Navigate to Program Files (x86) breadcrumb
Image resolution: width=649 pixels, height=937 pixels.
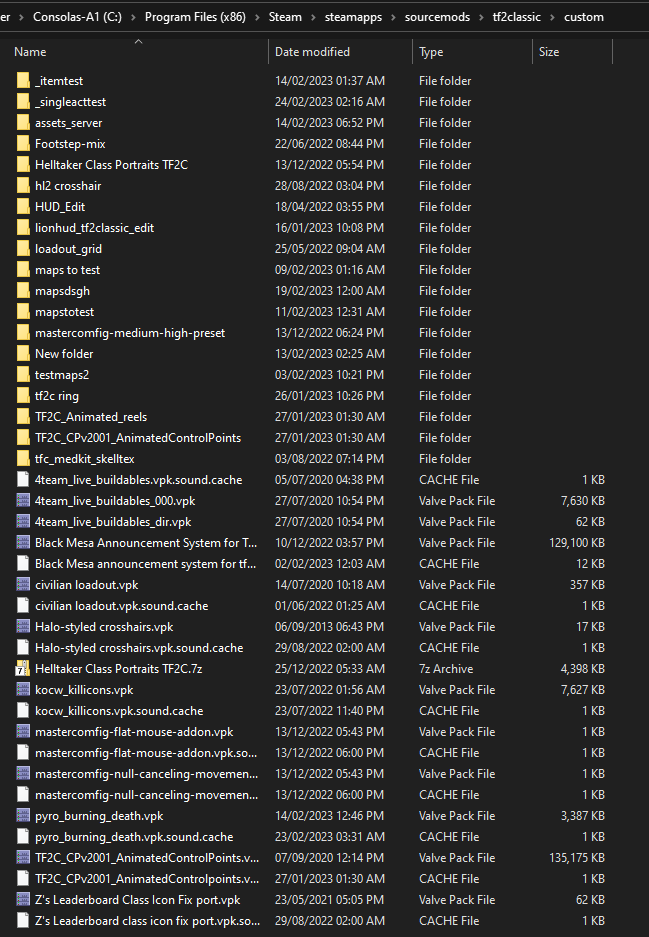[x=195, y=17]
